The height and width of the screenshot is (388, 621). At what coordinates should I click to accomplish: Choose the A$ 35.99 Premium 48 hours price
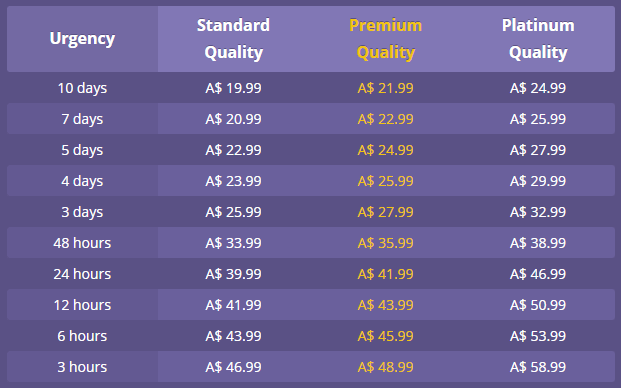point(385,243)
